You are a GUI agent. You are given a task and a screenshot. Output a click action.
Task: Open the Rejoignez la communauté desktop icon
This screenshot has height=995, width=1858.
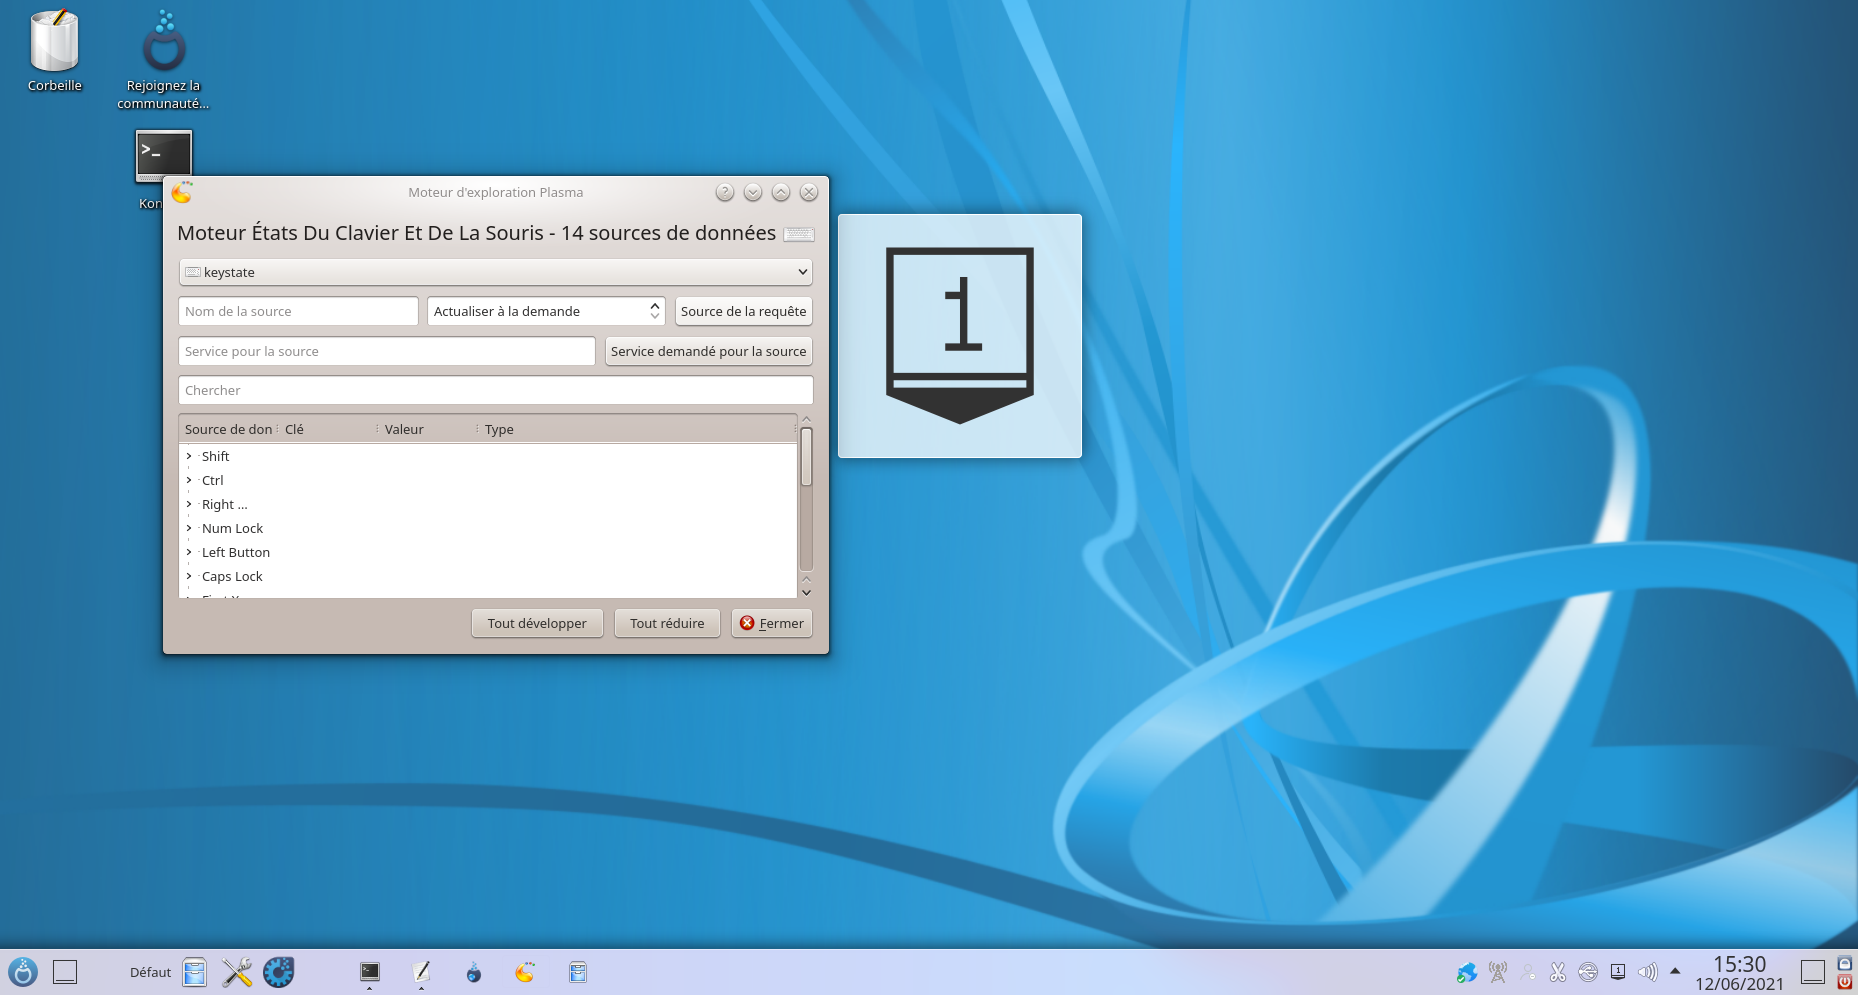click(x=164, y=58)
